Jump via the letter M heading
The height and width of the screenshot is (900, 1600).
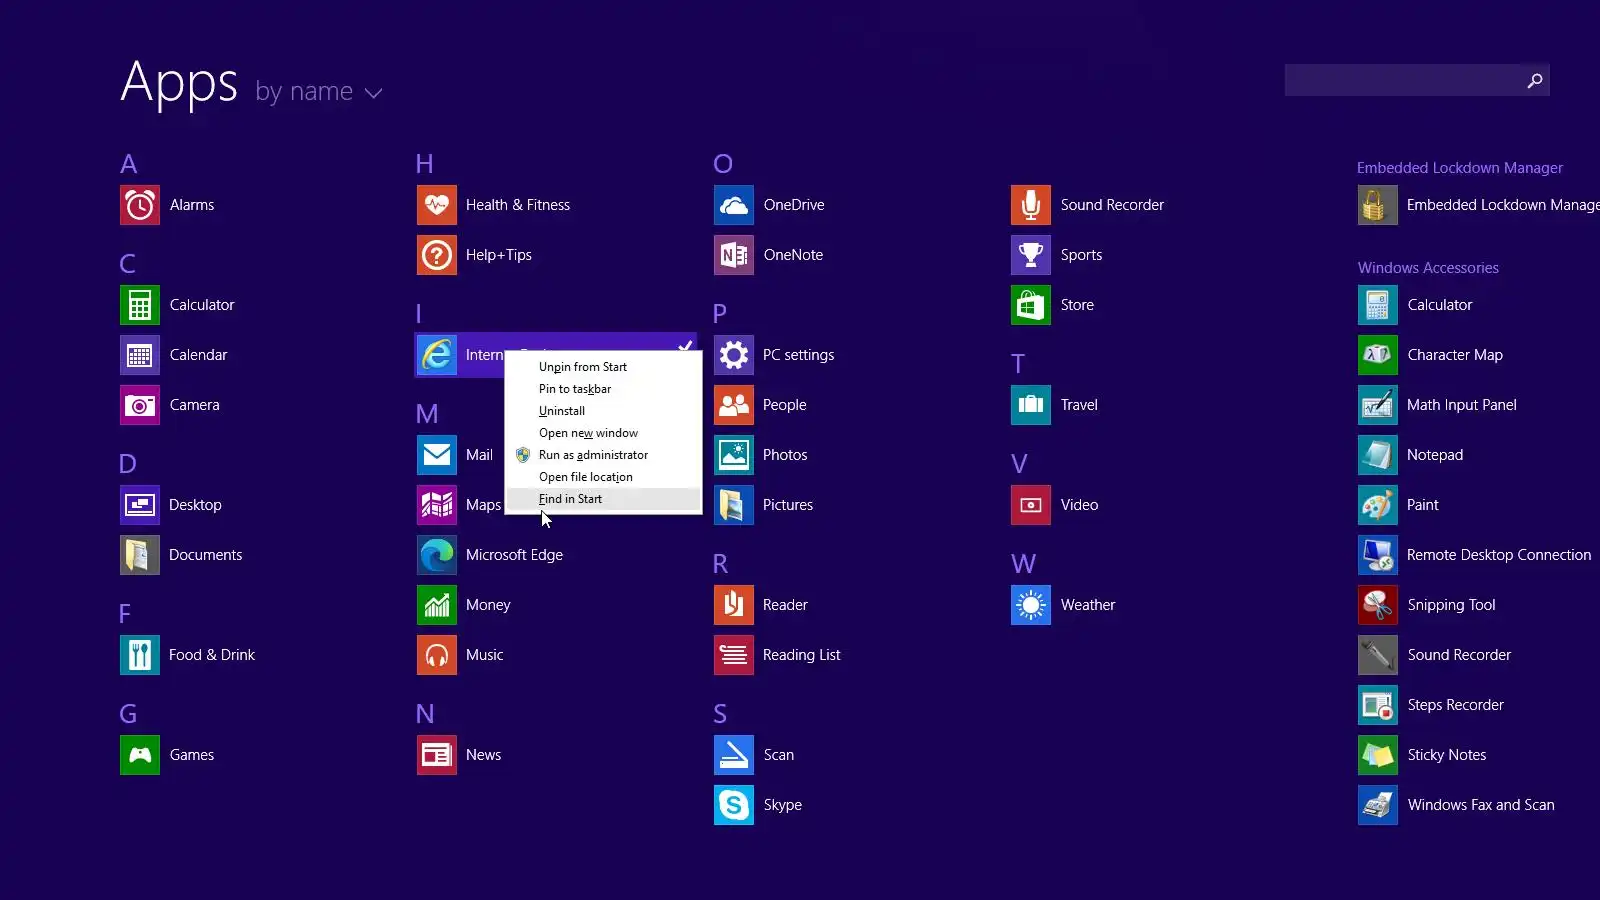coord(427,414)
